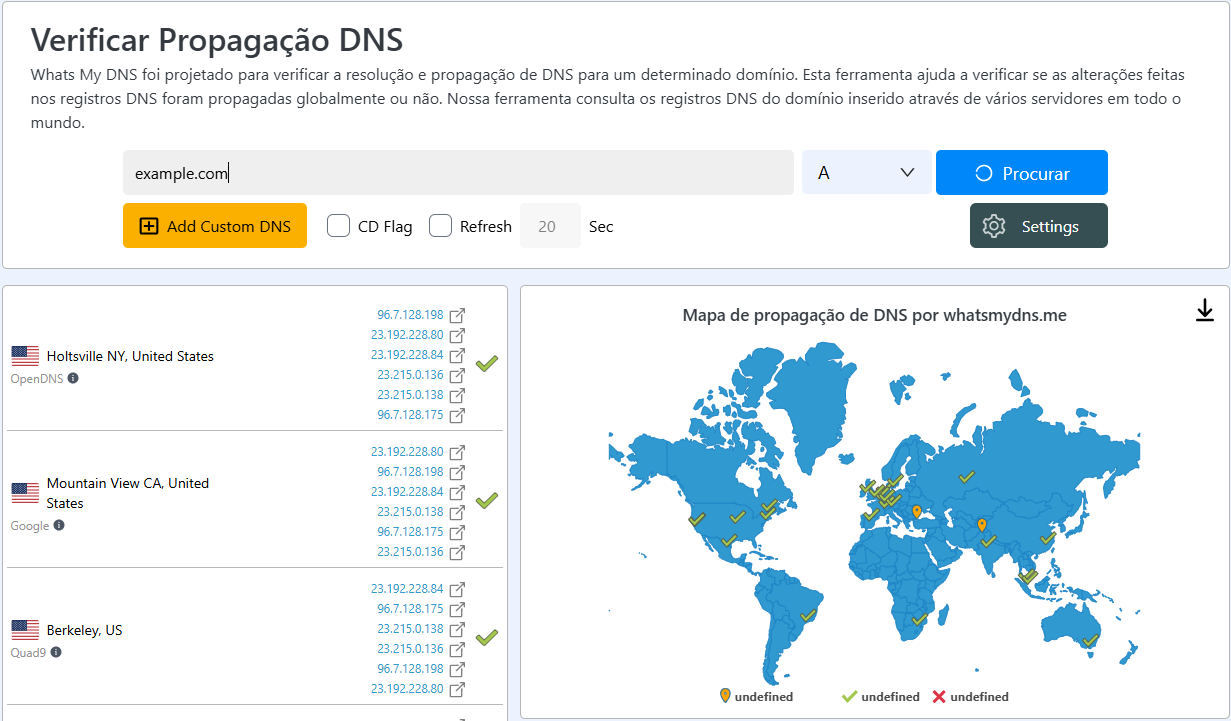Click external-link icon beside 23.192.228.80 in Mountain View row
1231x721 pixels.
[457, 452]
